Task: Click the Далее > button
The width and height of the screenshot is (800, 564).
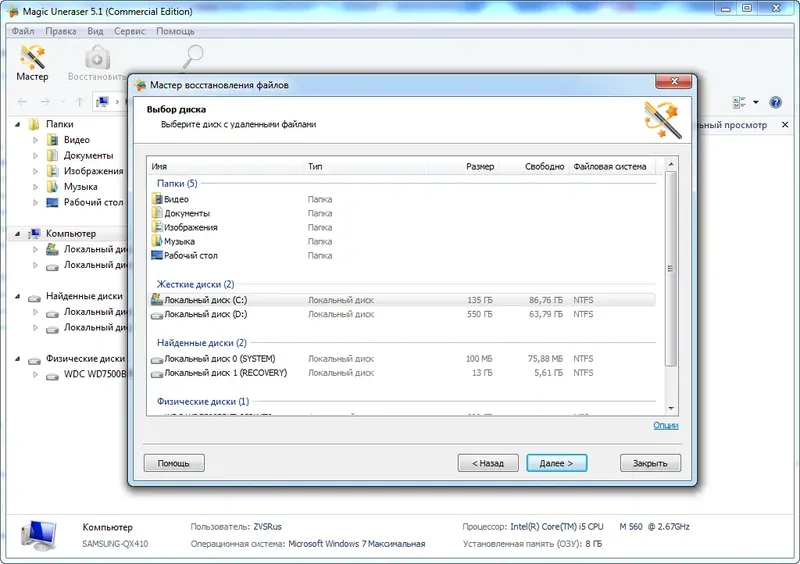Action: pyautogui.click(x=557, y=463)
